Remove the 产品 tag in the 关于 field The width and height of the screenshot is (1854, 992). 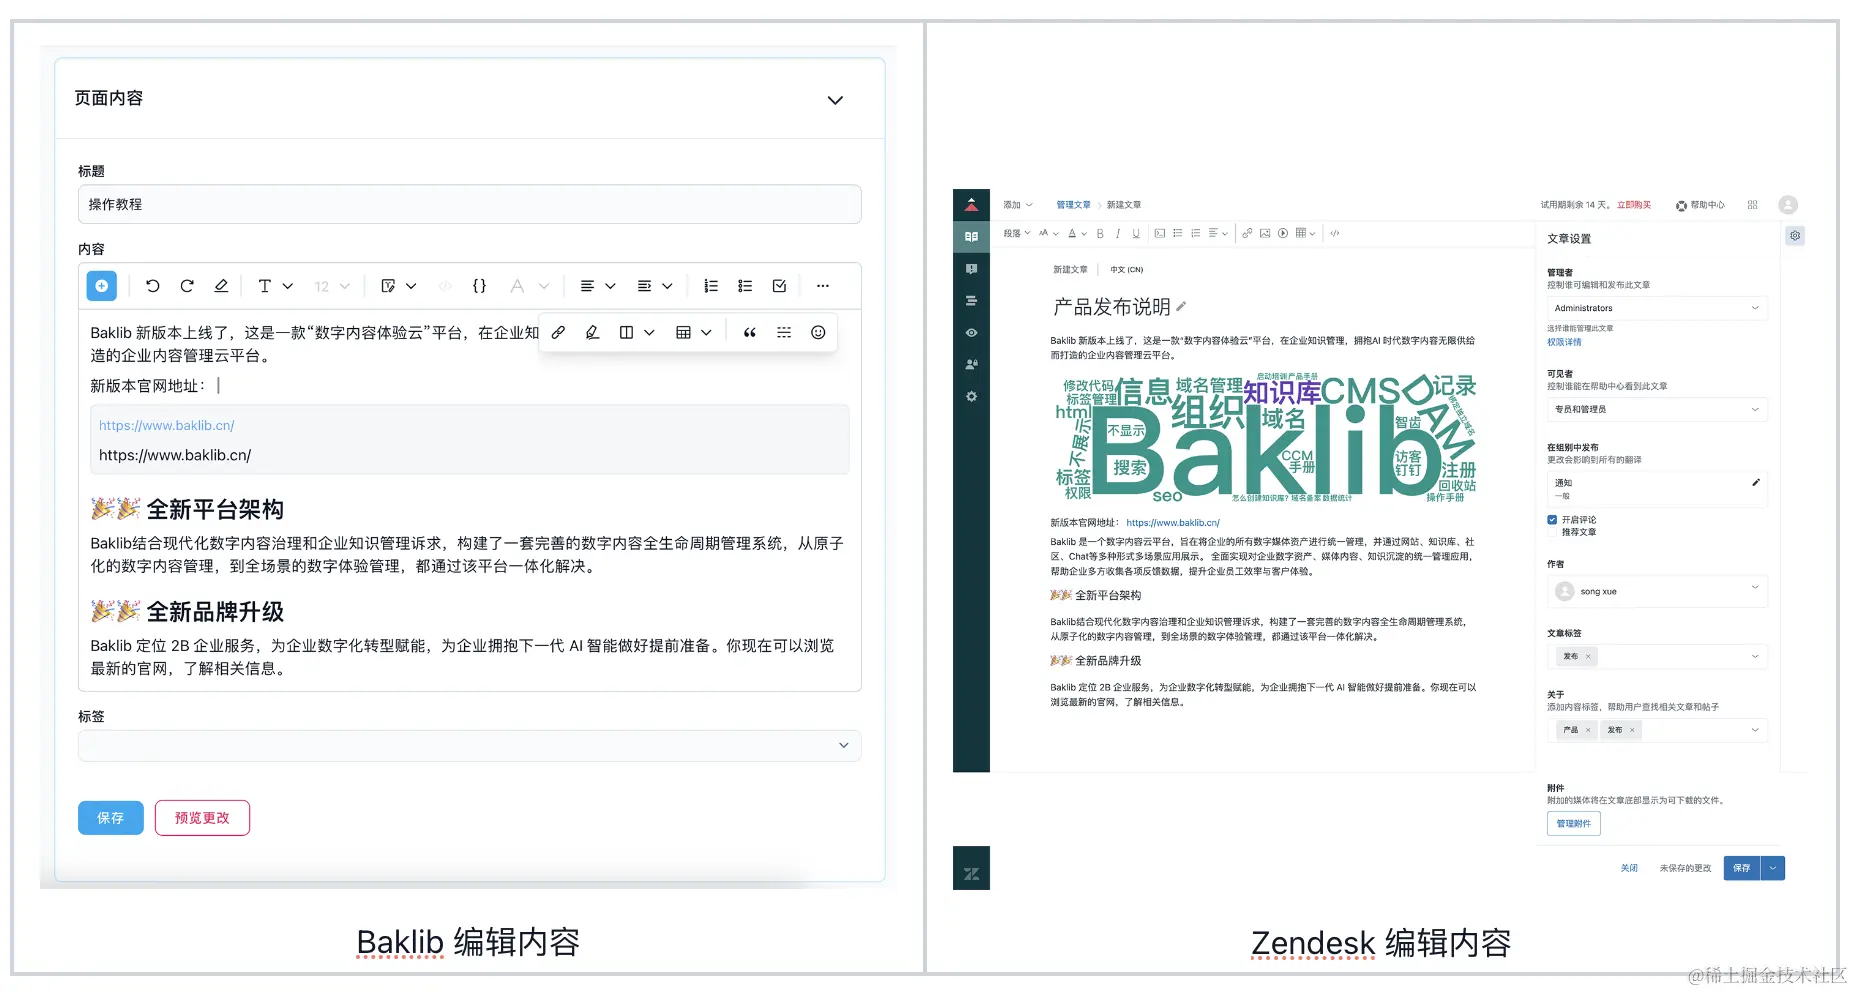1588,730
